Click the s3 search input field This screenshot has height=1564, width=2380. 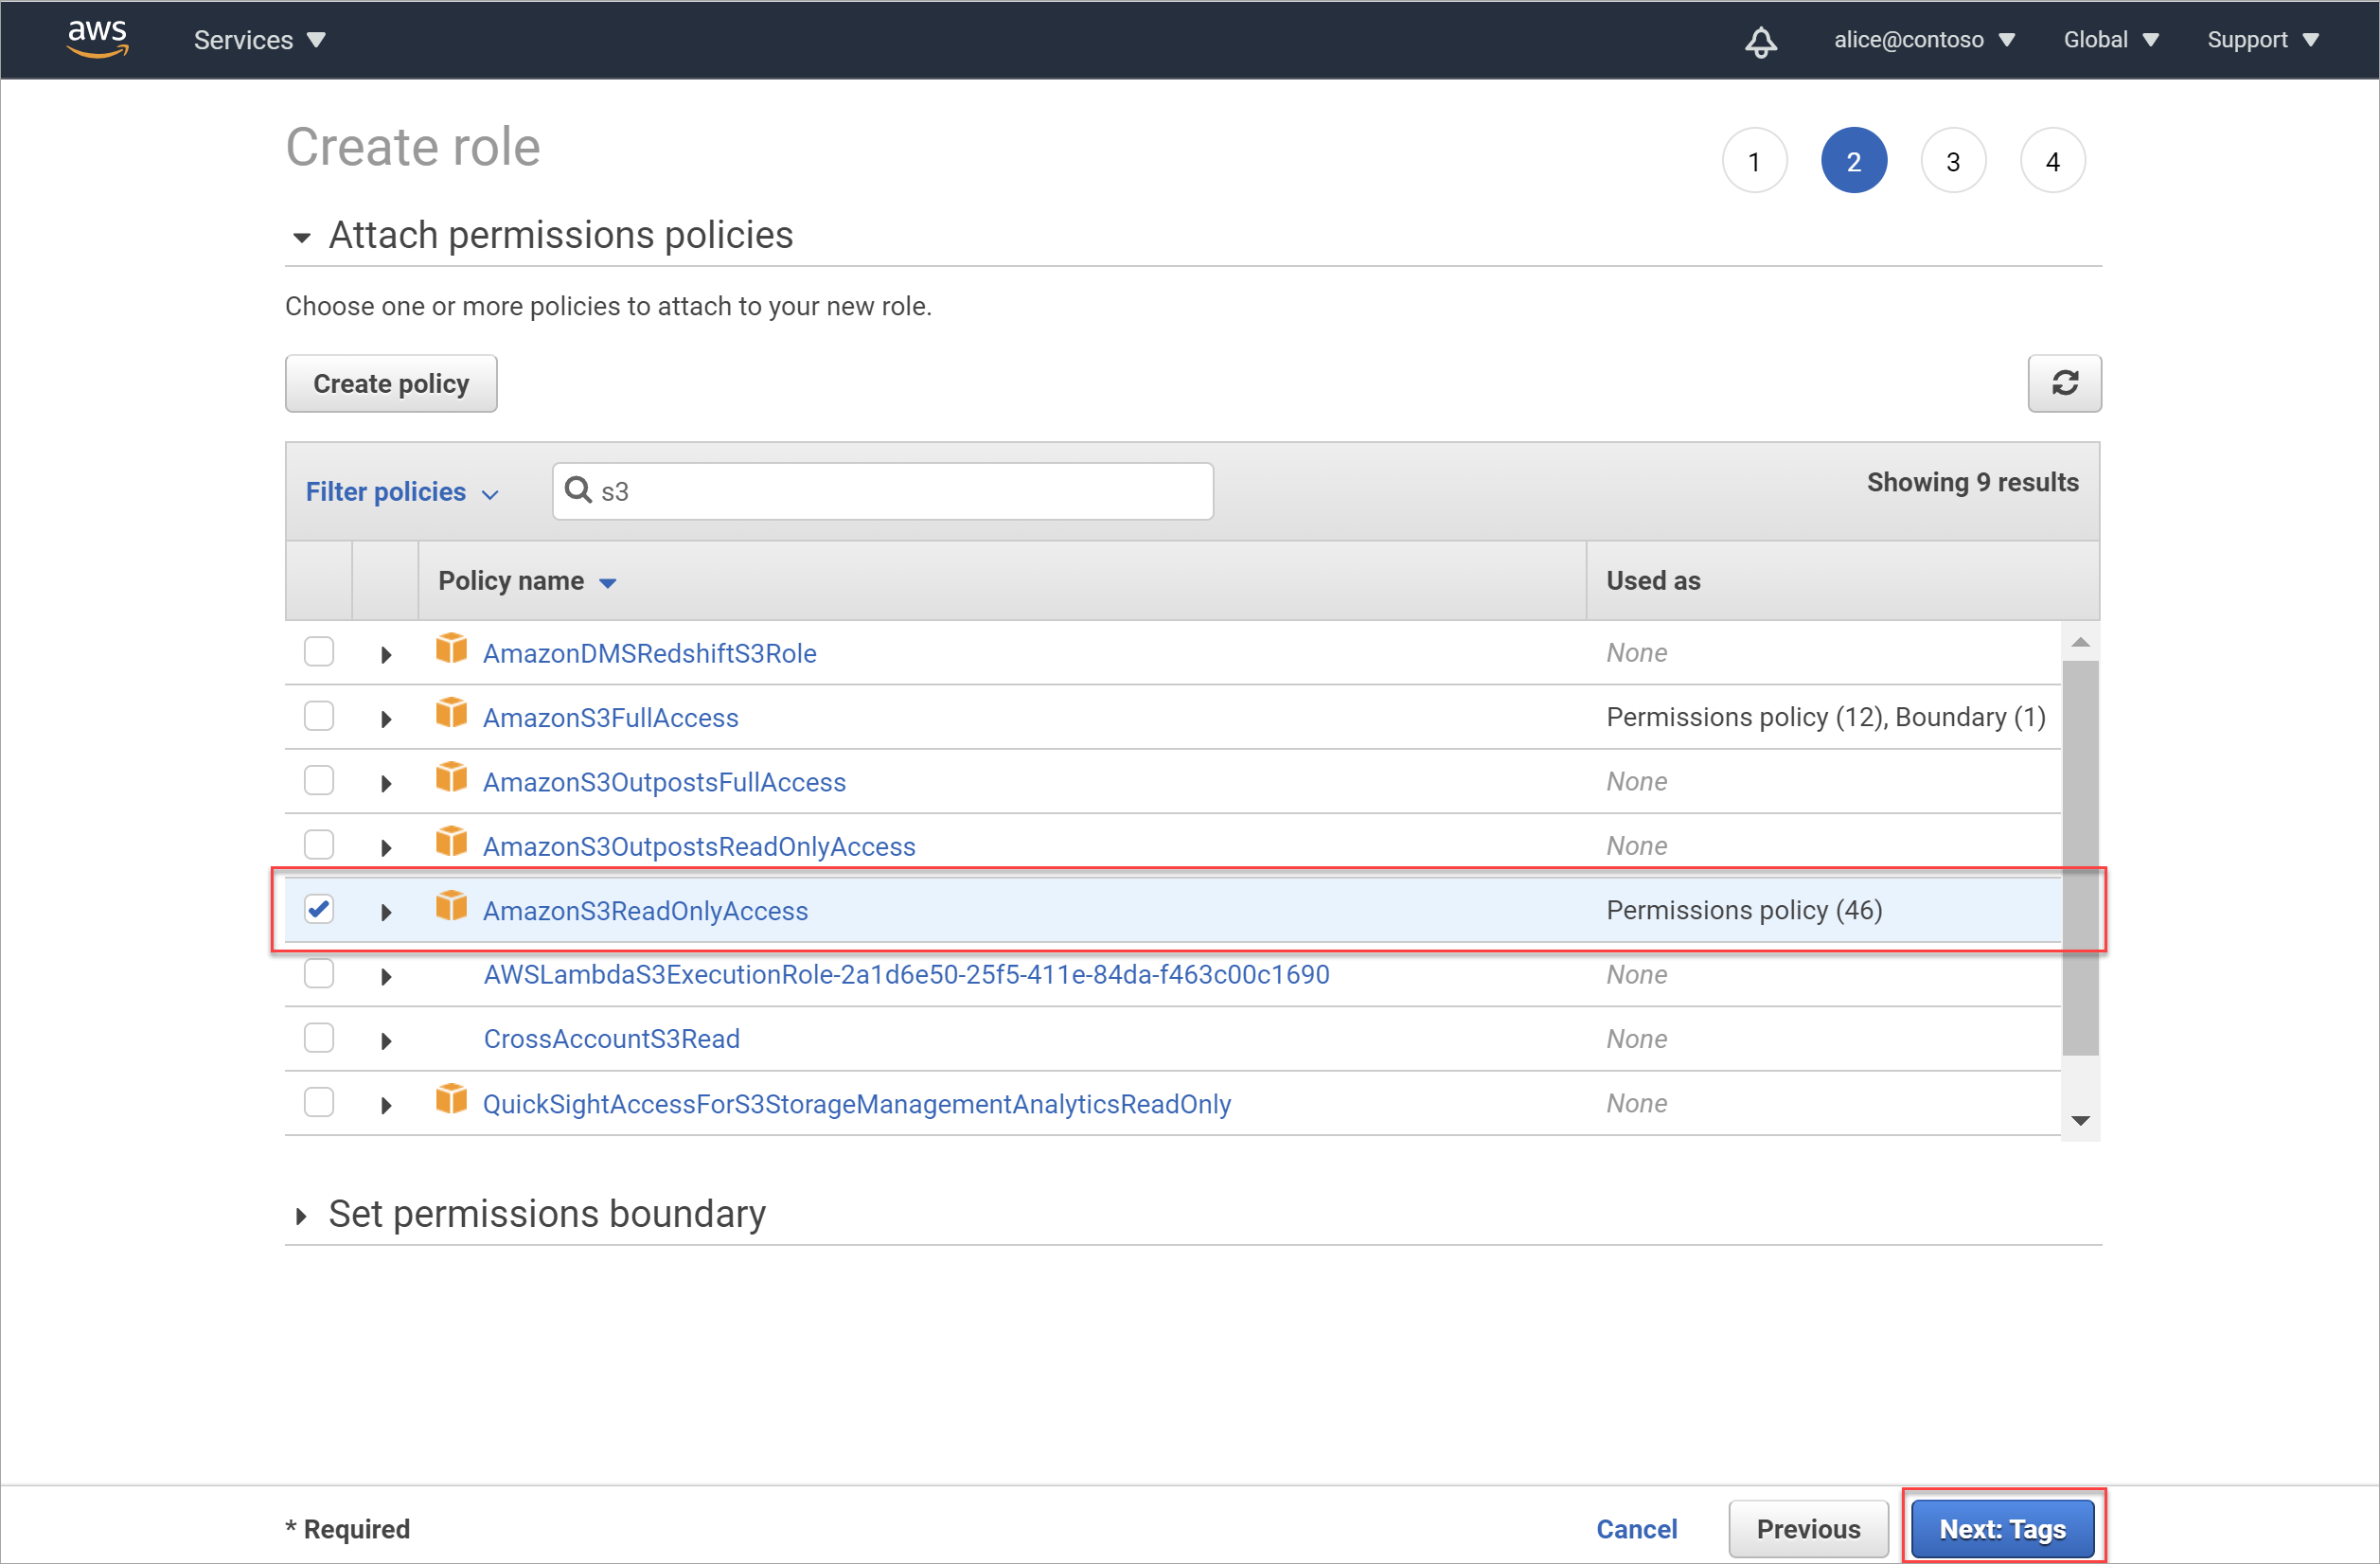pyautogui.click(x=881, y=490)
